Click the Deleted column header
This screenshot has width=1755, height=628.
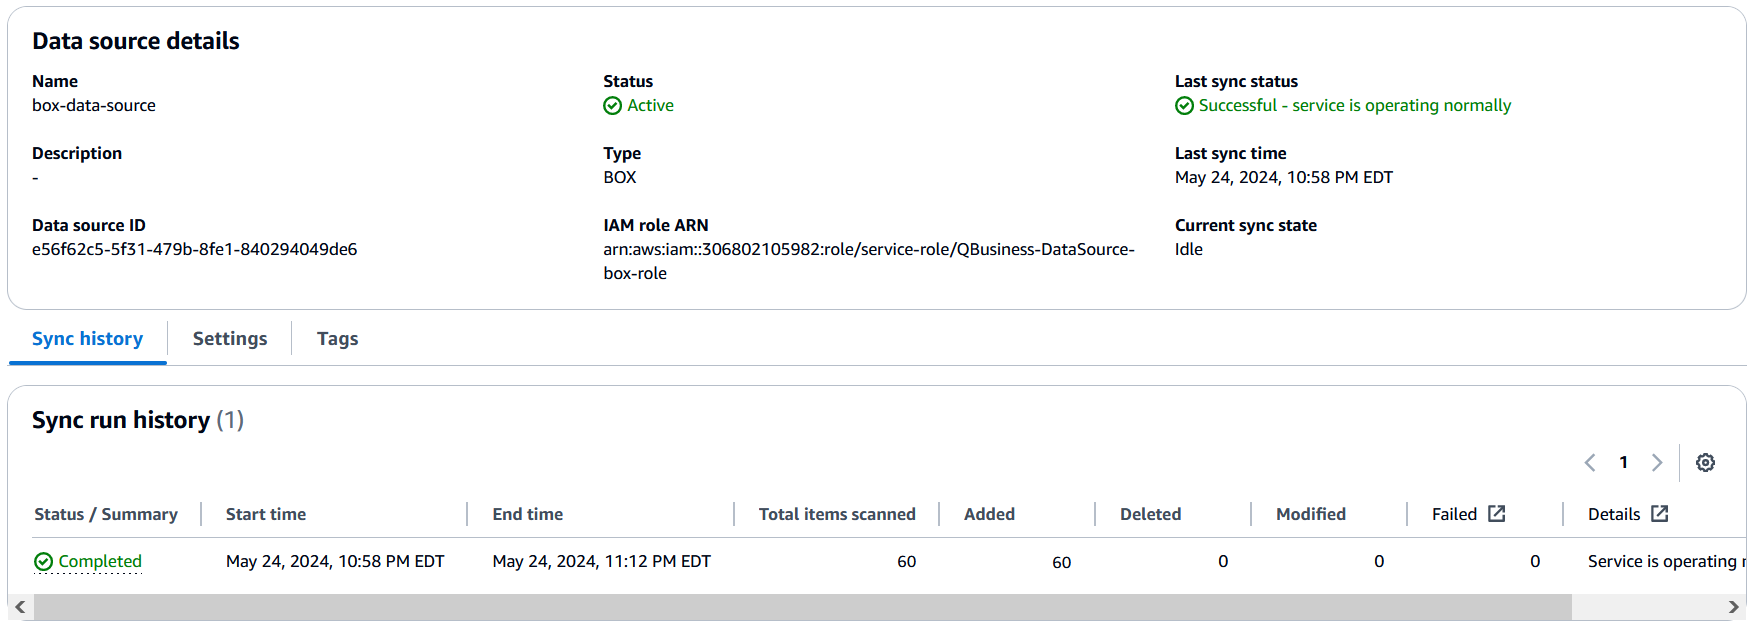click(x=1151, y=514)
